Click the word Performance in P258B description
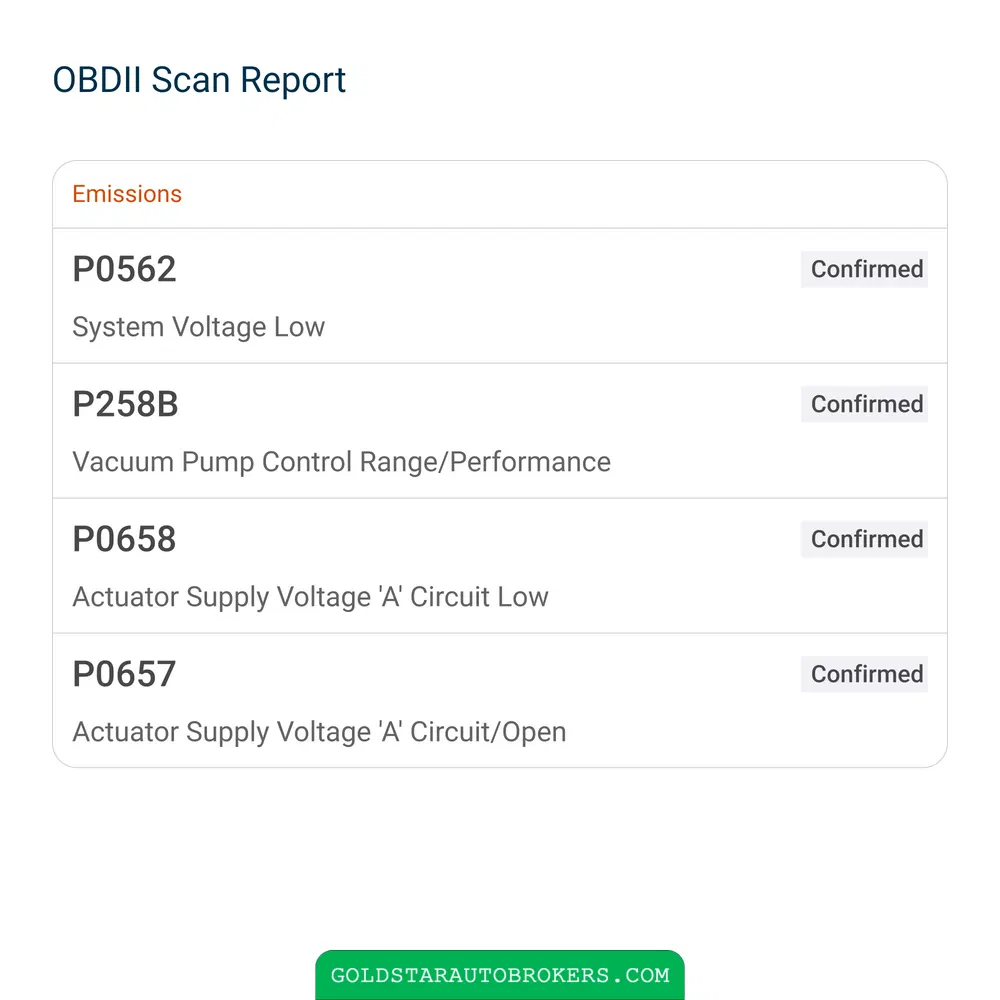 [530, 462]
